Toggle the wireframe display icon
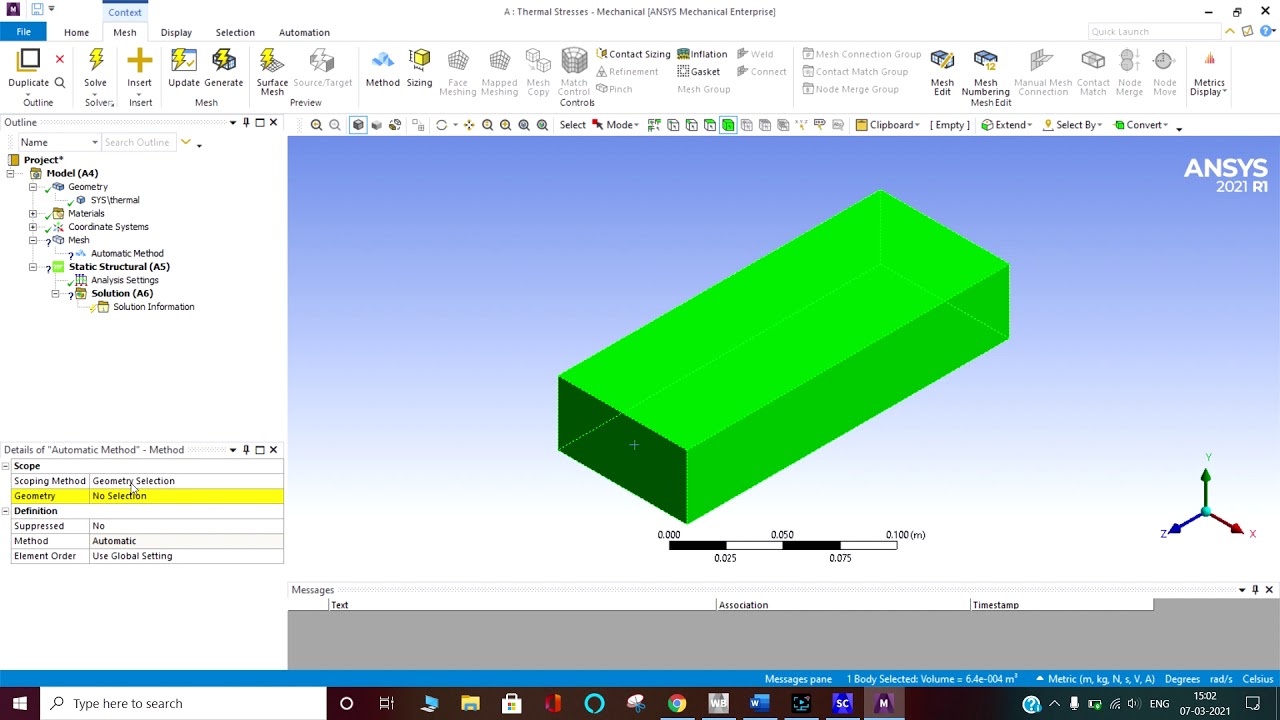The image size is (1280, 720). [395, 125]
